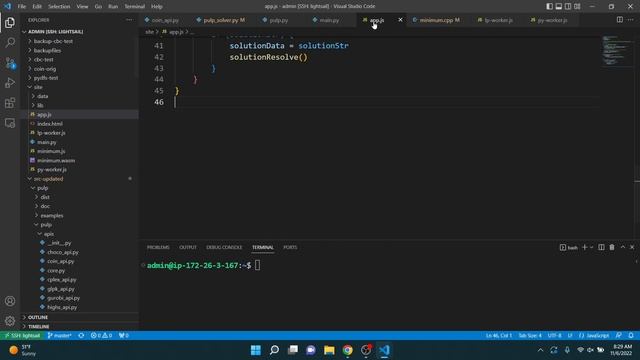
Task: Open the File menu
Action: (22, 6)
